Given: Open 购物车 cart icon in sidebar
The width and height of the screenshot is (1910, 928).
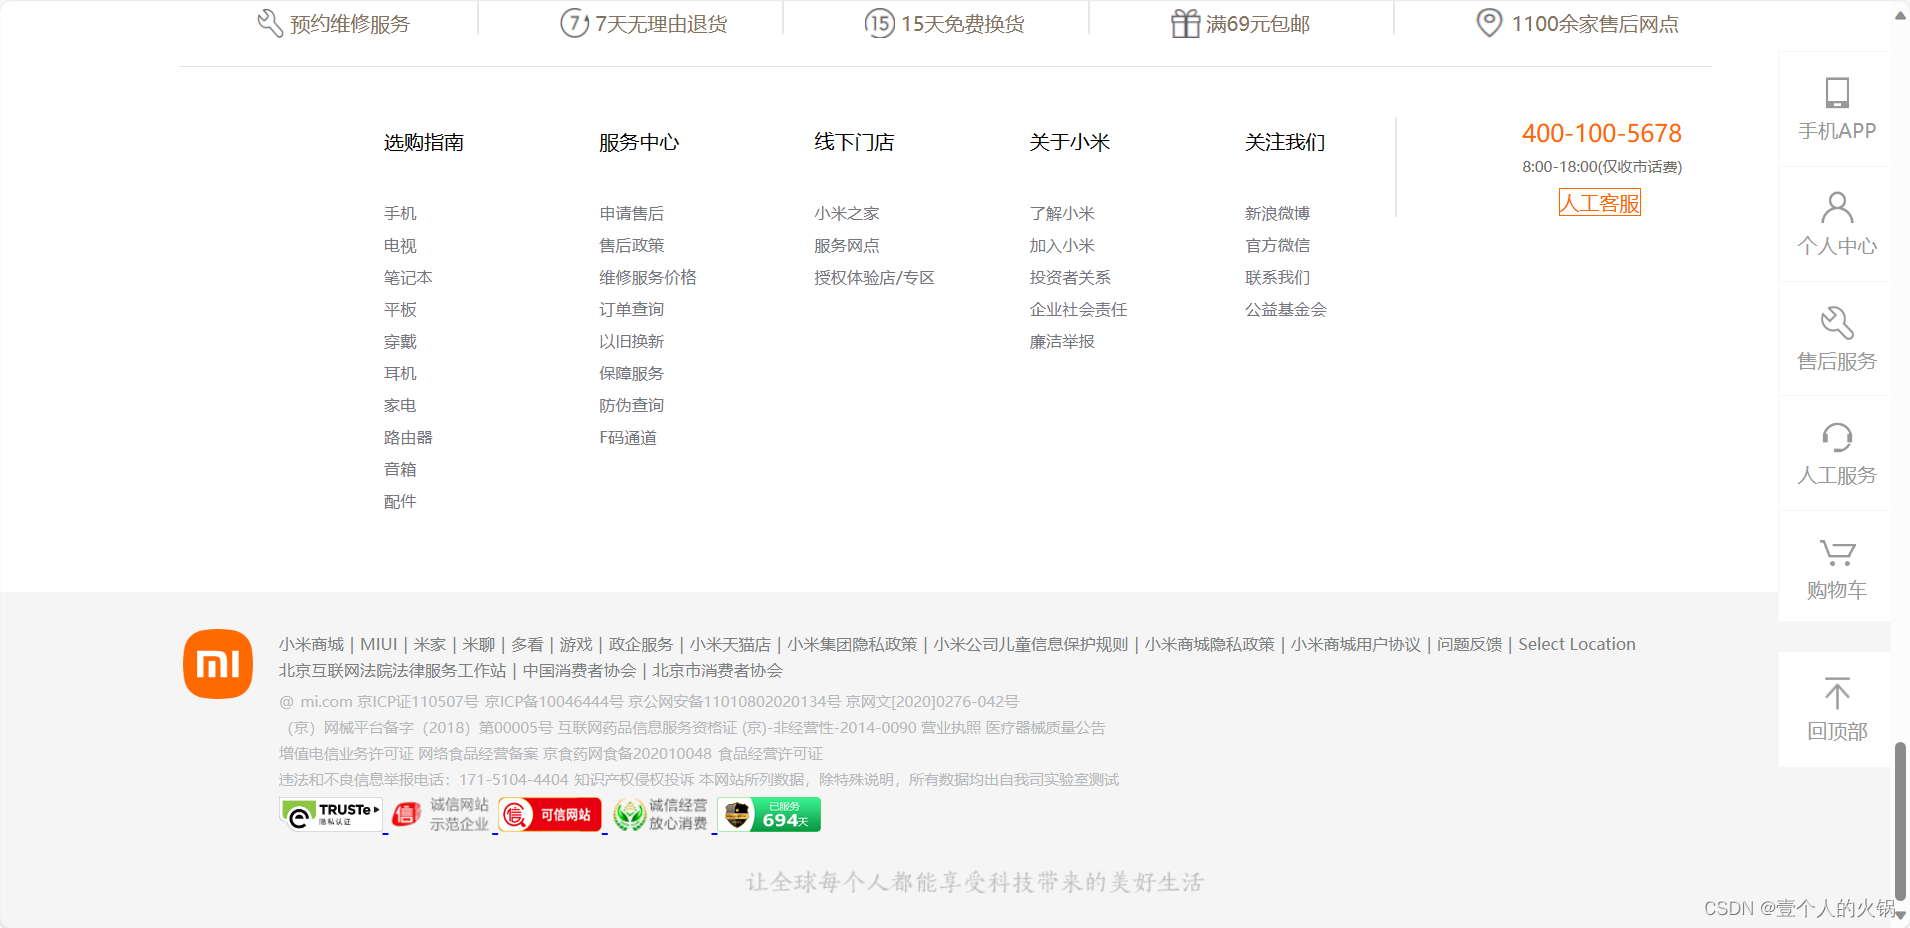Looking at the screenshot, I should 1837,552.
